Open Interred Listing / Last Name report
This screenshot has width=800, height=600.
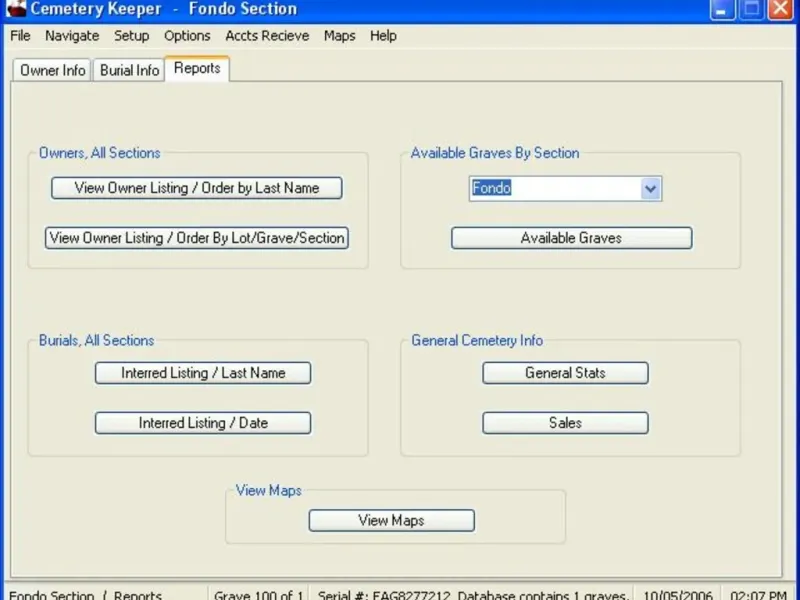pos(203,373)
